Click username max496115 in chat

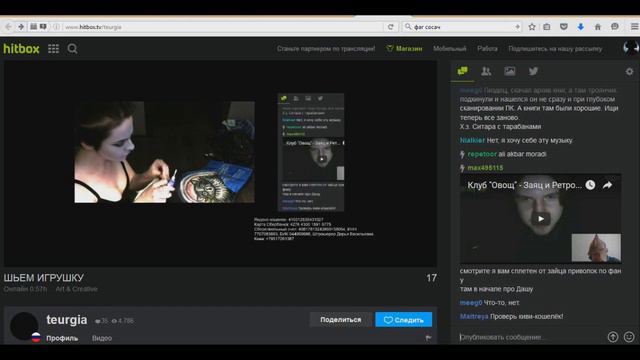[485, 168]
